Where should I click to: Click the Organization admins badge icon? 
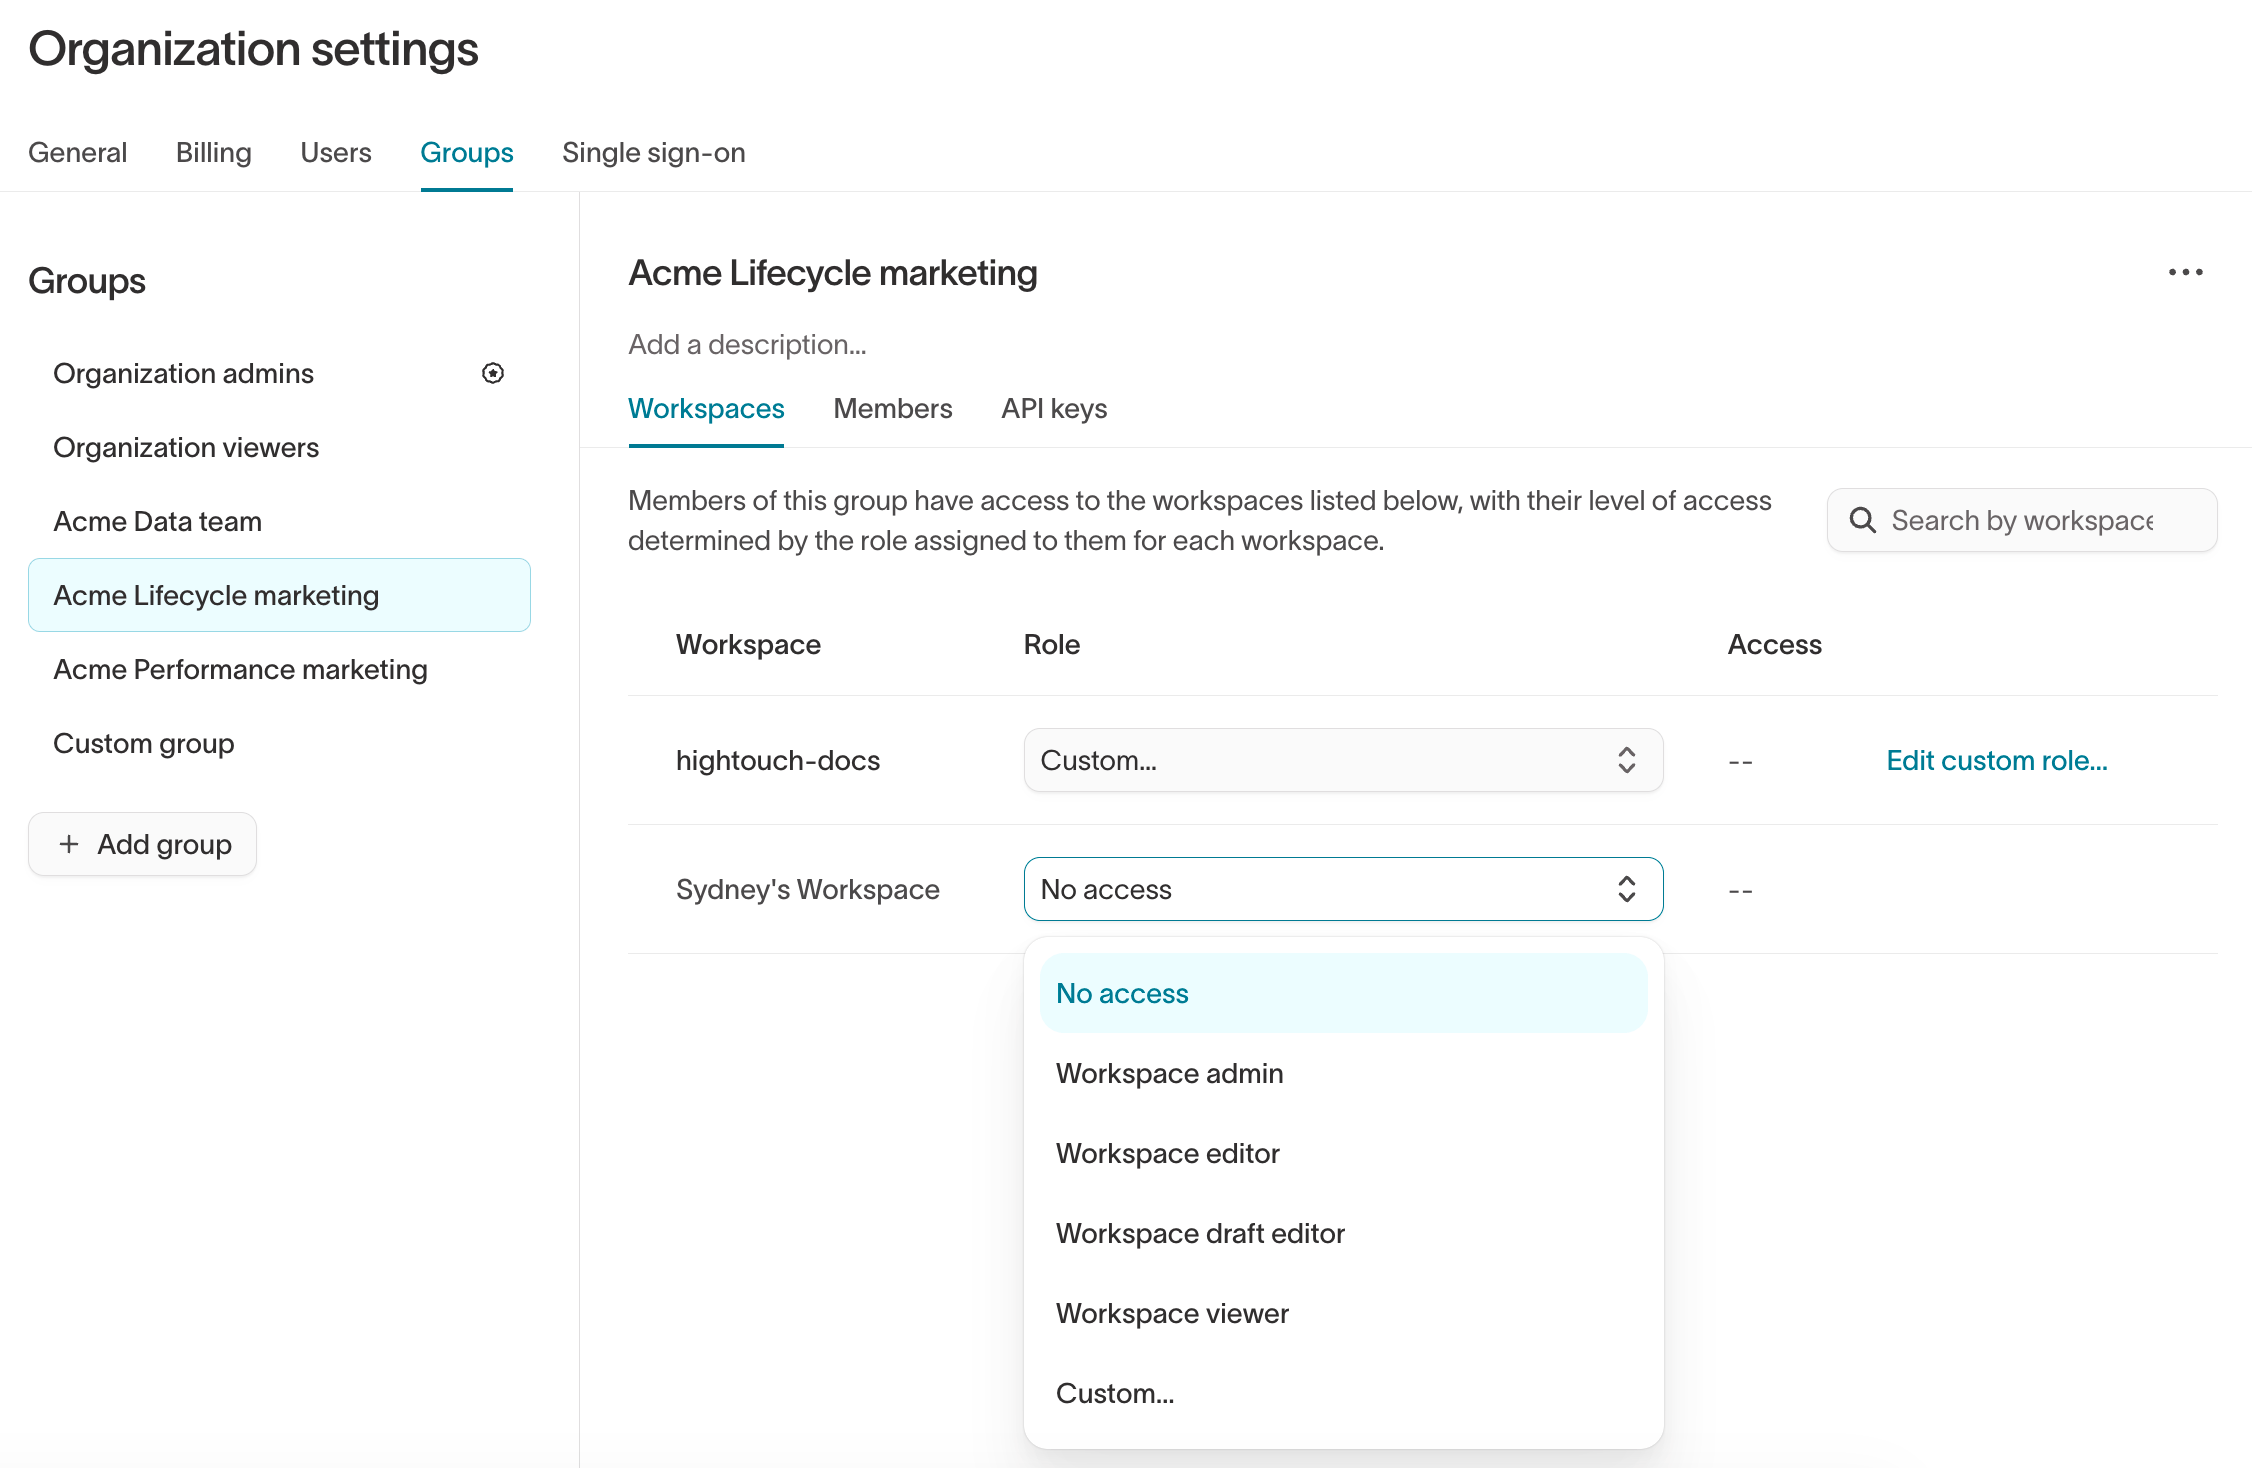(x=493, y=373)
